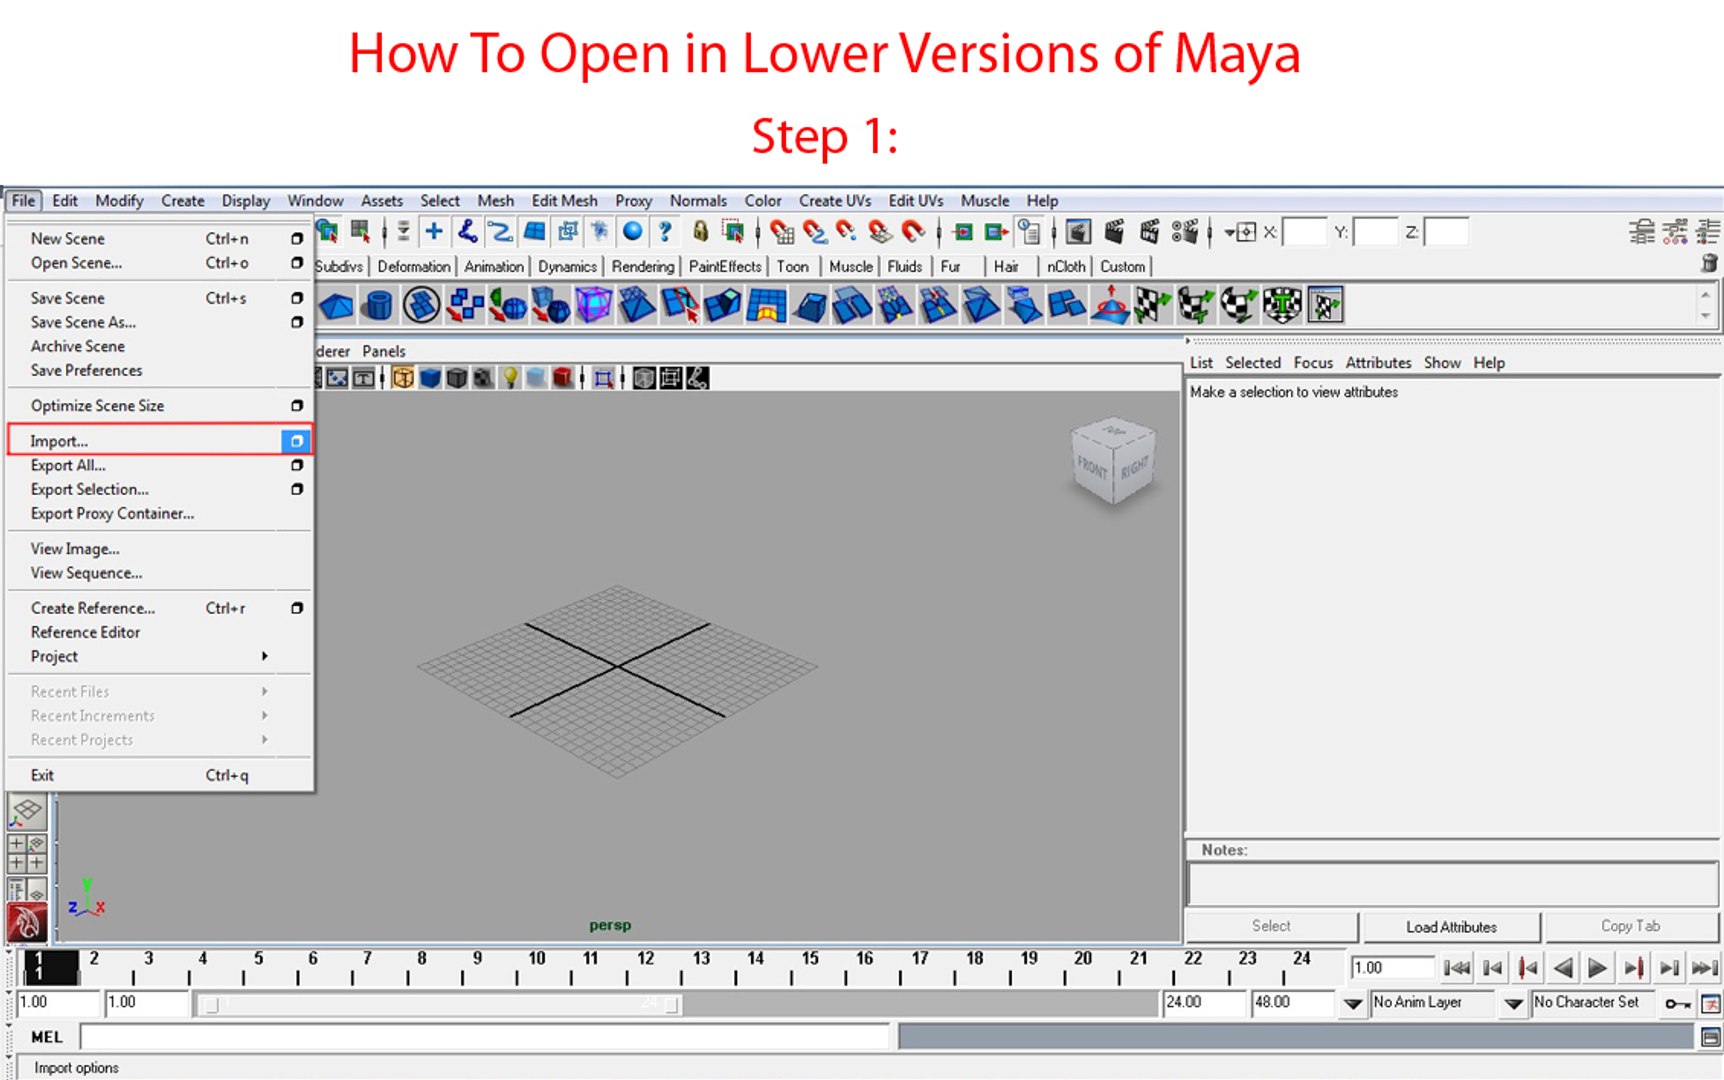This screenshot has width=1724, height=1080.
Task: Open the No Anim Layer dropdown arrow
Action: tap(1352, 1003)
